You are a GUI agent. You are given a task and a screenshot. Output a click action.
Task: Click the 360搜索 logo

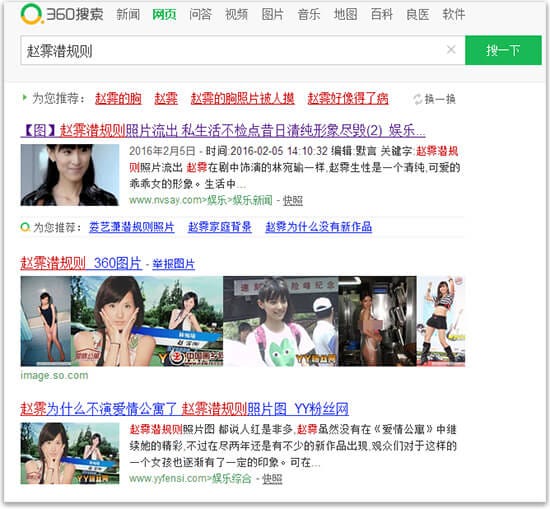click(x=62, y=14)
